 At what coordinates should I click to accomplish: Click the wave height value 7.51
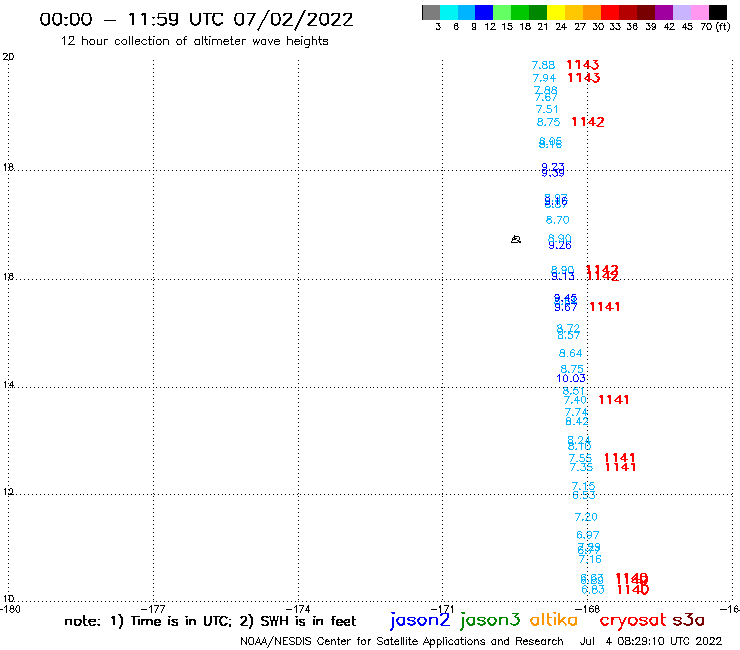[547, 109]
